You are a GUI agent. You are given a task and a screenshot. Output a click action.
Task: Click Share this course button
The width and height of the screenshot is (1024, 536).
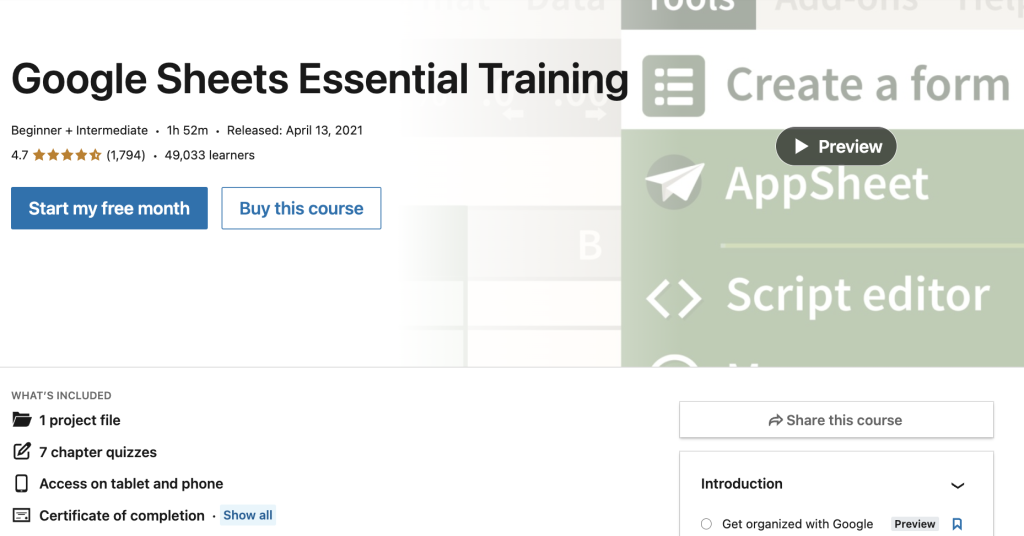(836, 421)
